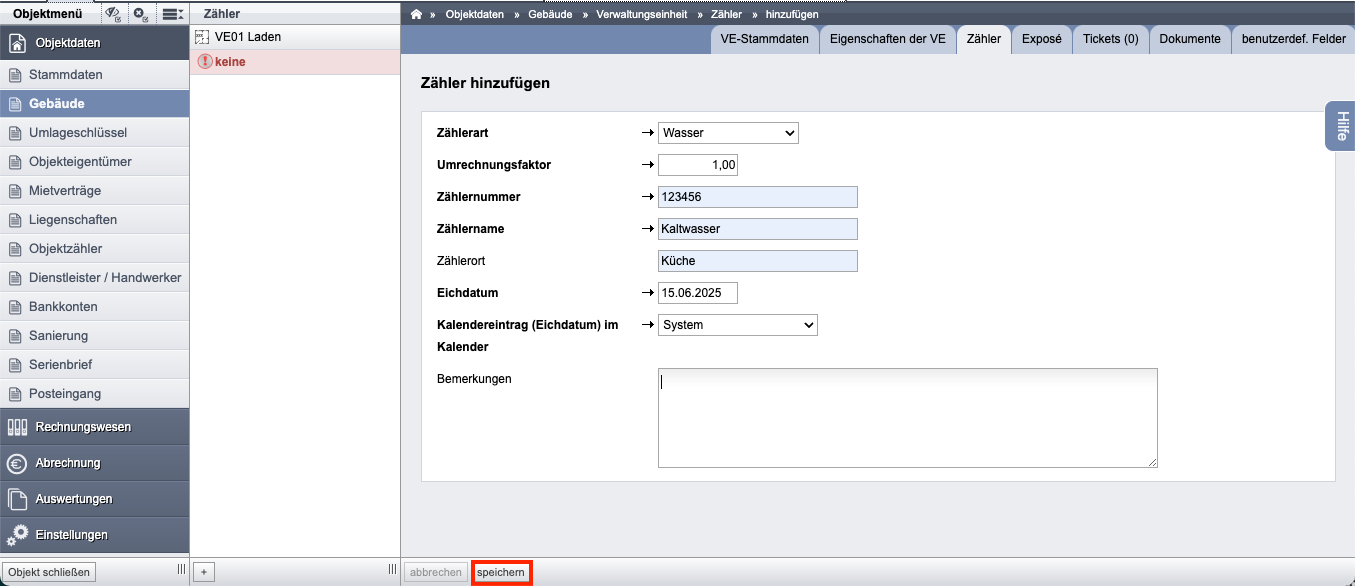Select the VE01 Laden unit entry
Image resolution: width=1355 pixels, height=586 pixels.
pyautogui.click(x=295, y=37)
